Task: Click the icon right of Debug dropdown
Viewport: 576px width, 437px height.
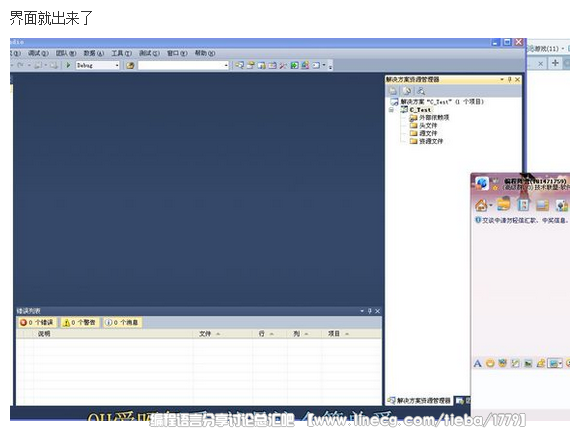Action: 130,65
